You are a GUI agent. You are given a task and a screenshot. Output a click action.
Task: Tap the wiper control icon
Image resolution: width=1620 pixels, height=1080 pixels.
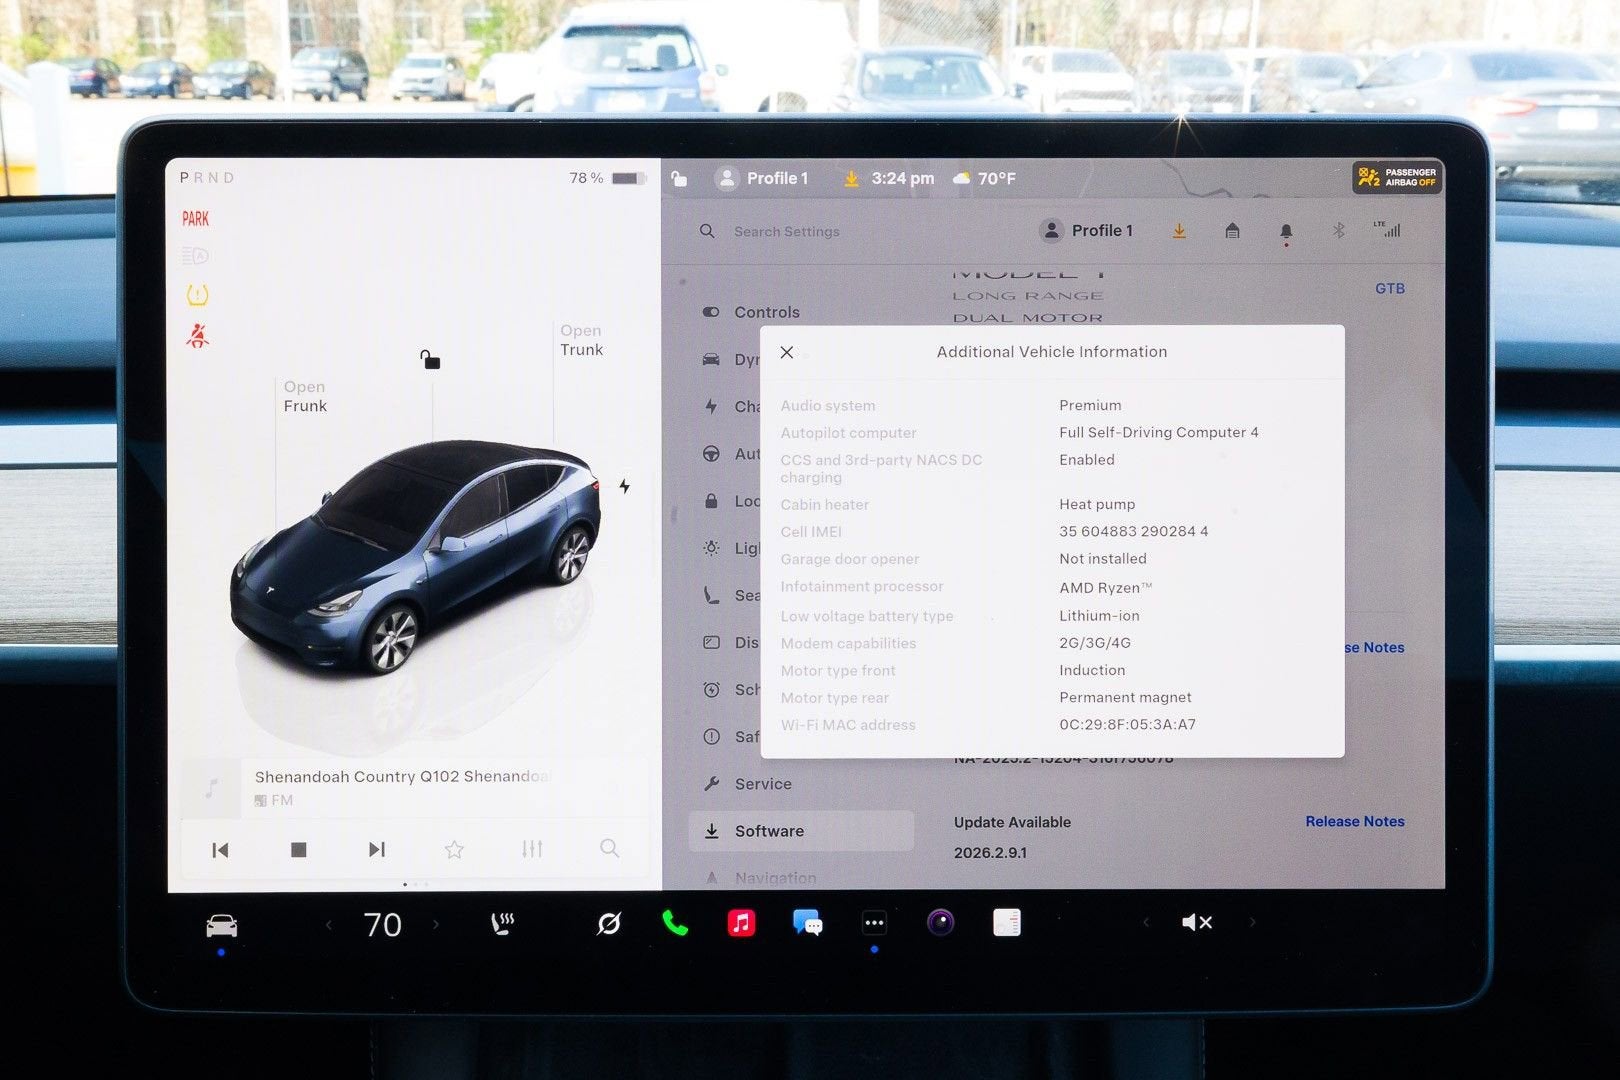click(609, 924)
